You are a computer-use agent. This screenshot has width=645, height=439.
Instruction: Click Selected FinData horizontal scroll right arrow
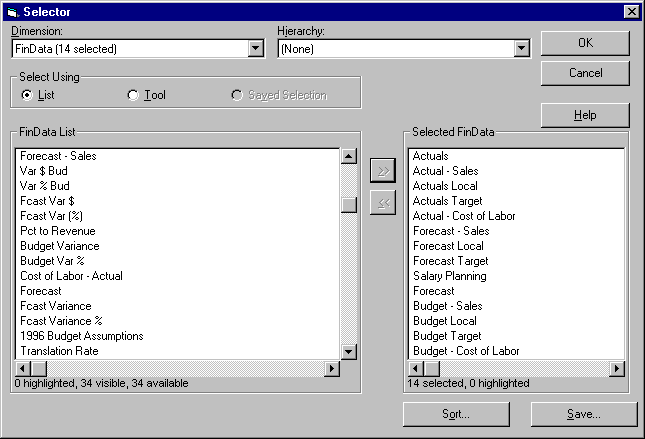[x=617, y=368]
